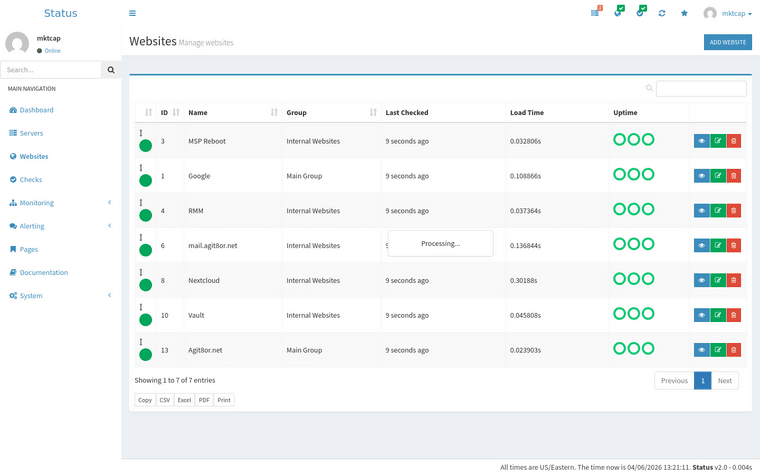Edit the Agit8or.net website entry

(718, 350)
